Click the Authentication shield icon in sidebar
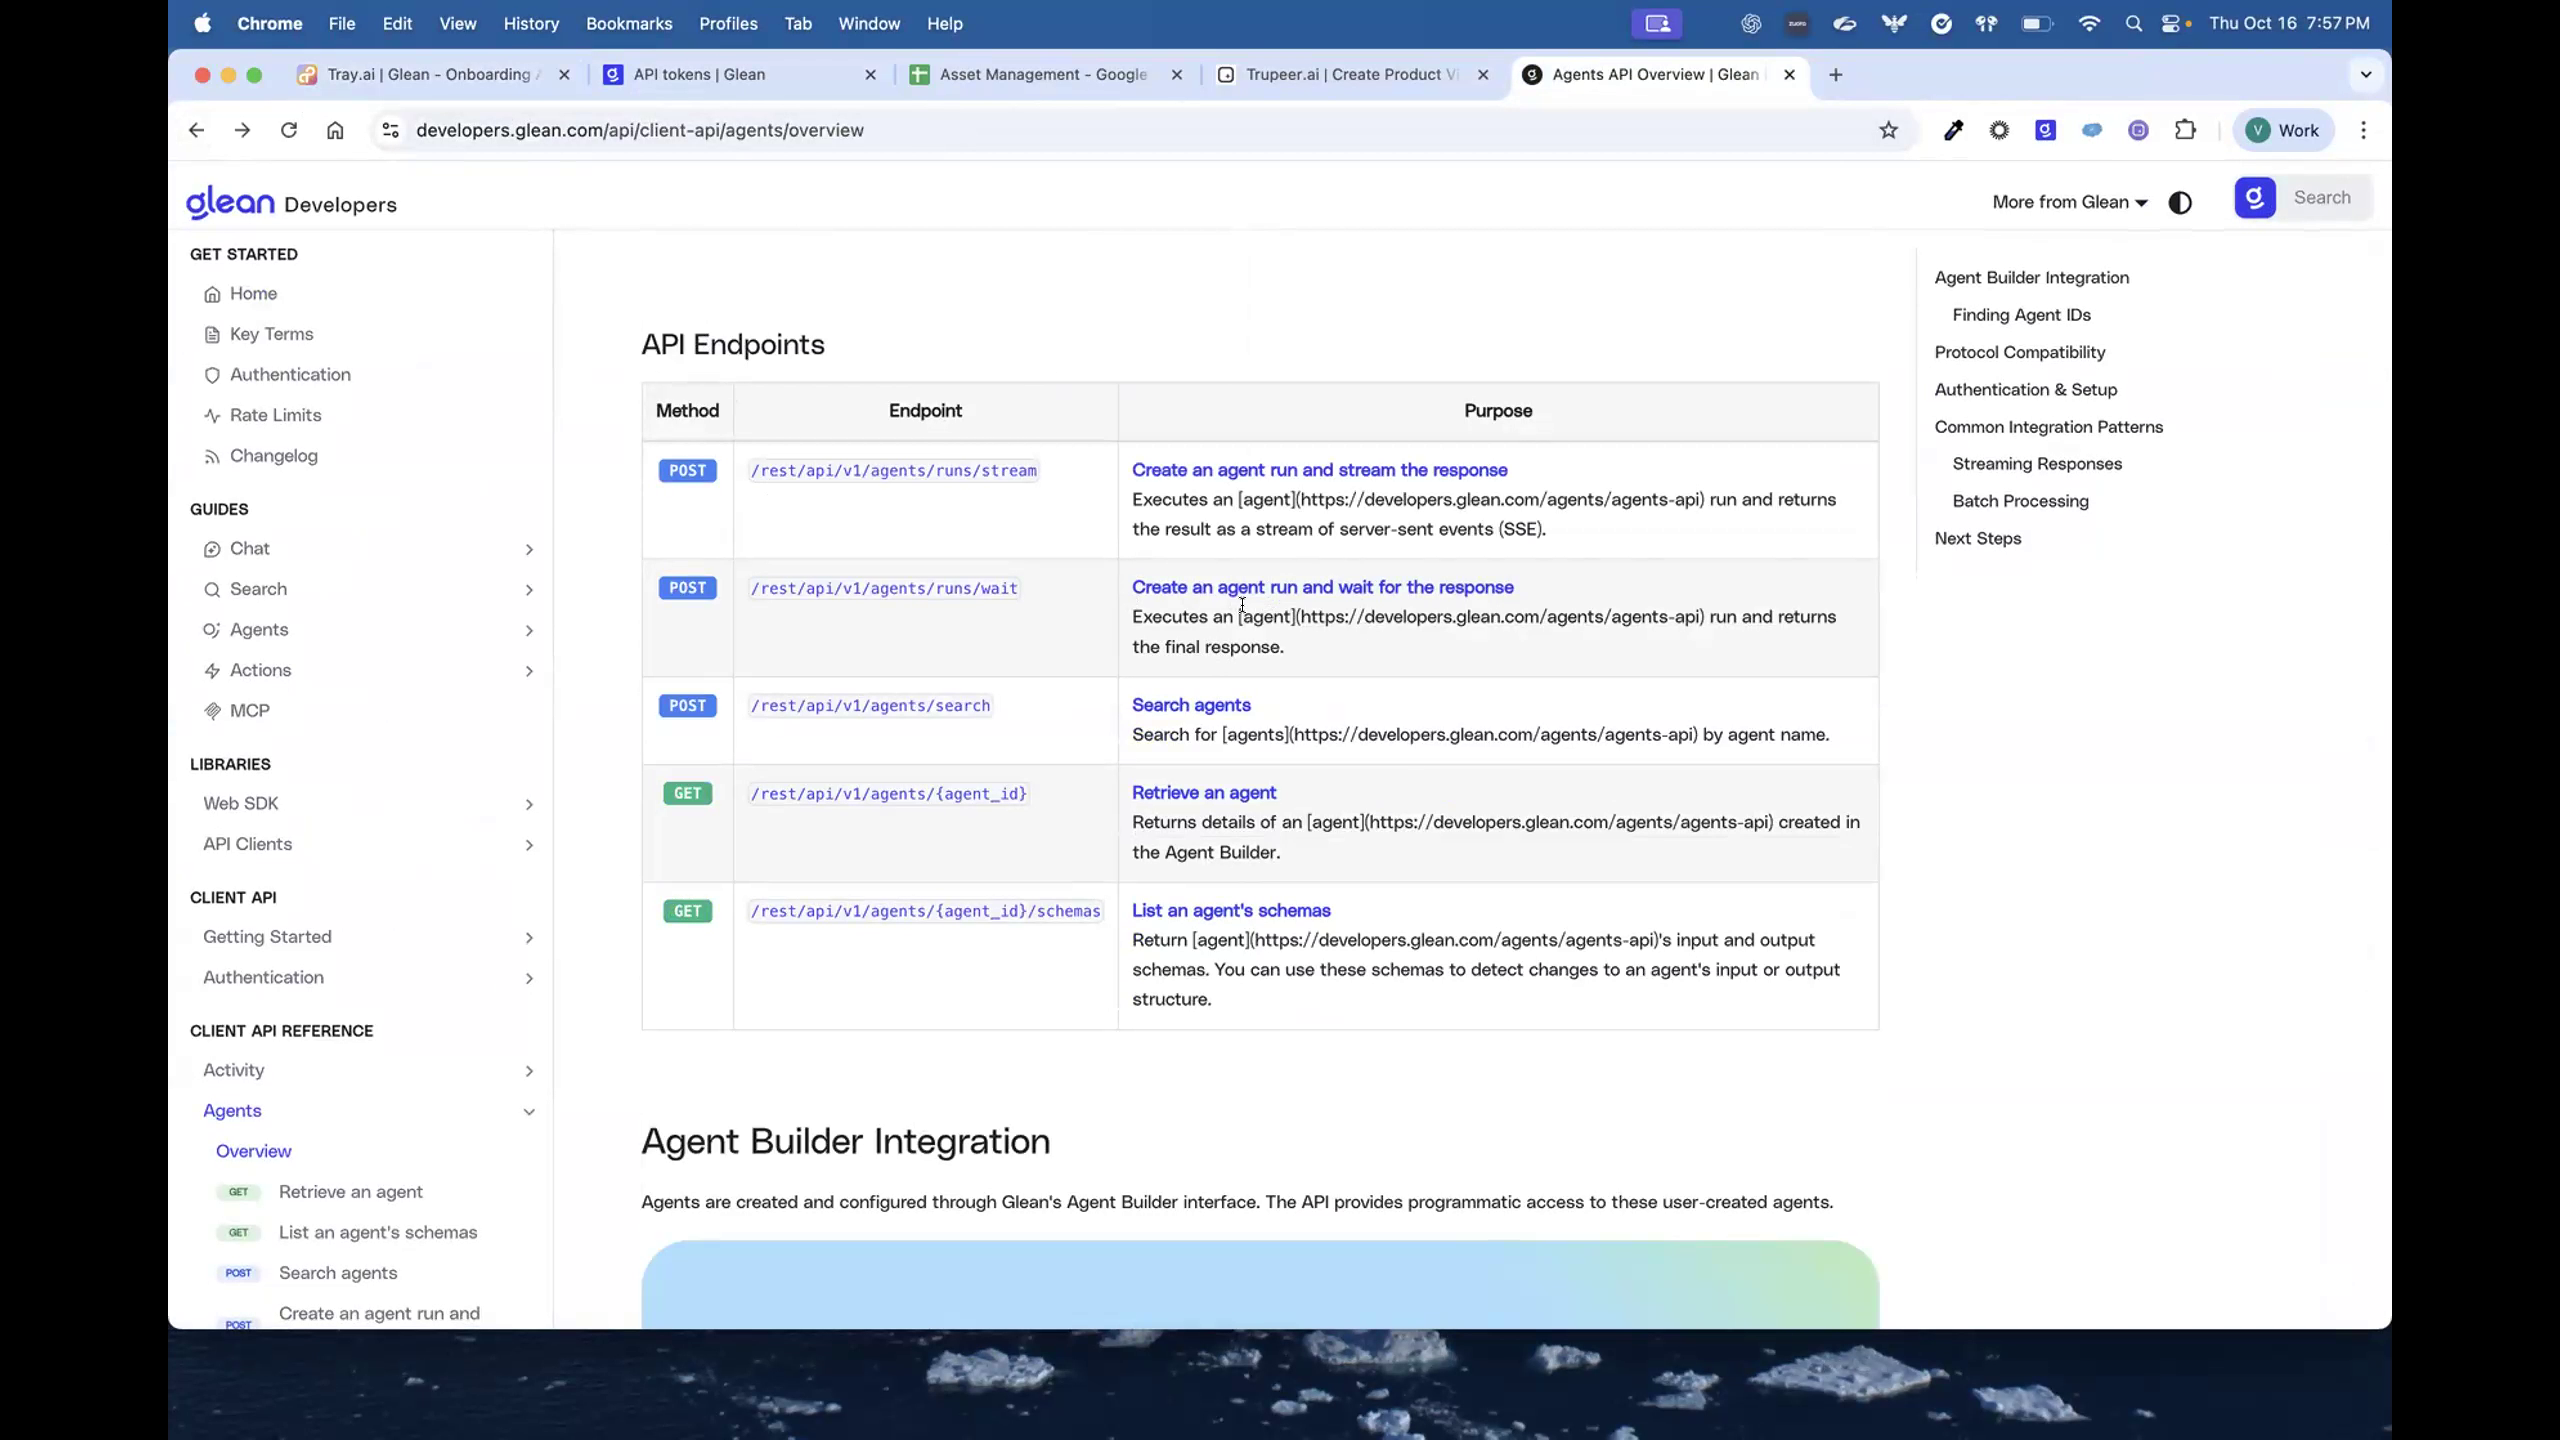Viewport: 2560px width, 1440px height. click(x=213, y=375)
